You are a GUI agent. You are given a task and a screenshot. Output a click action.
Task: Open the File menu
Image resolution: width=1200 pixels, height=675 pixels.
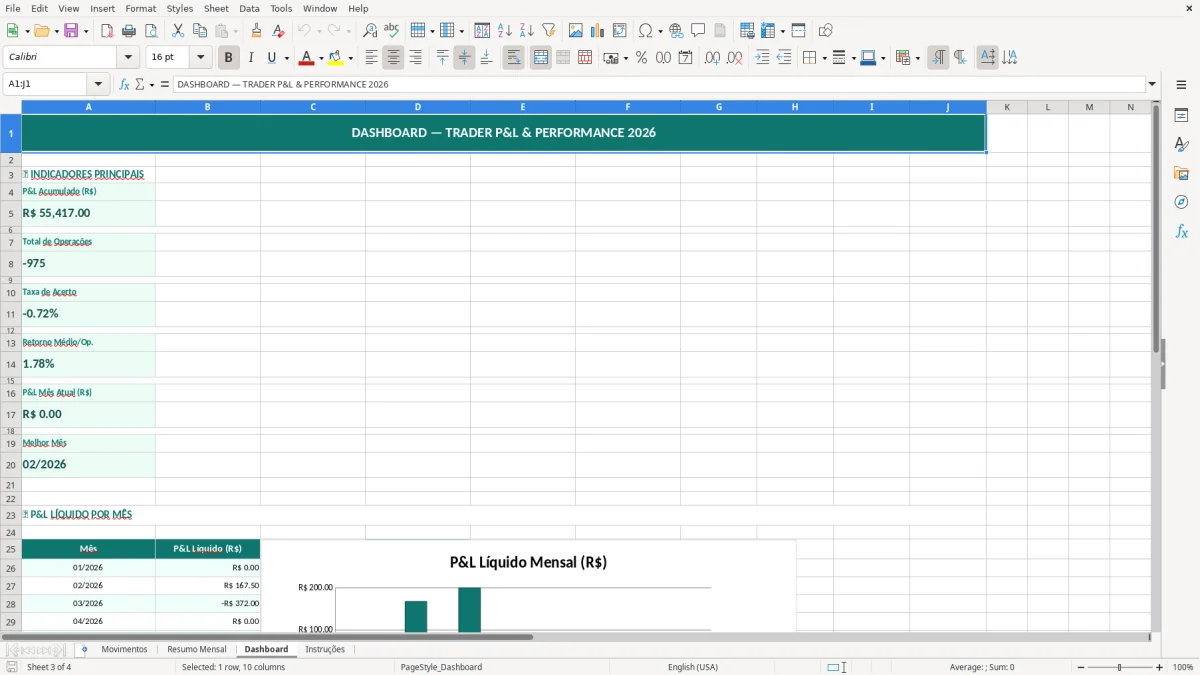tap(13, 8)
